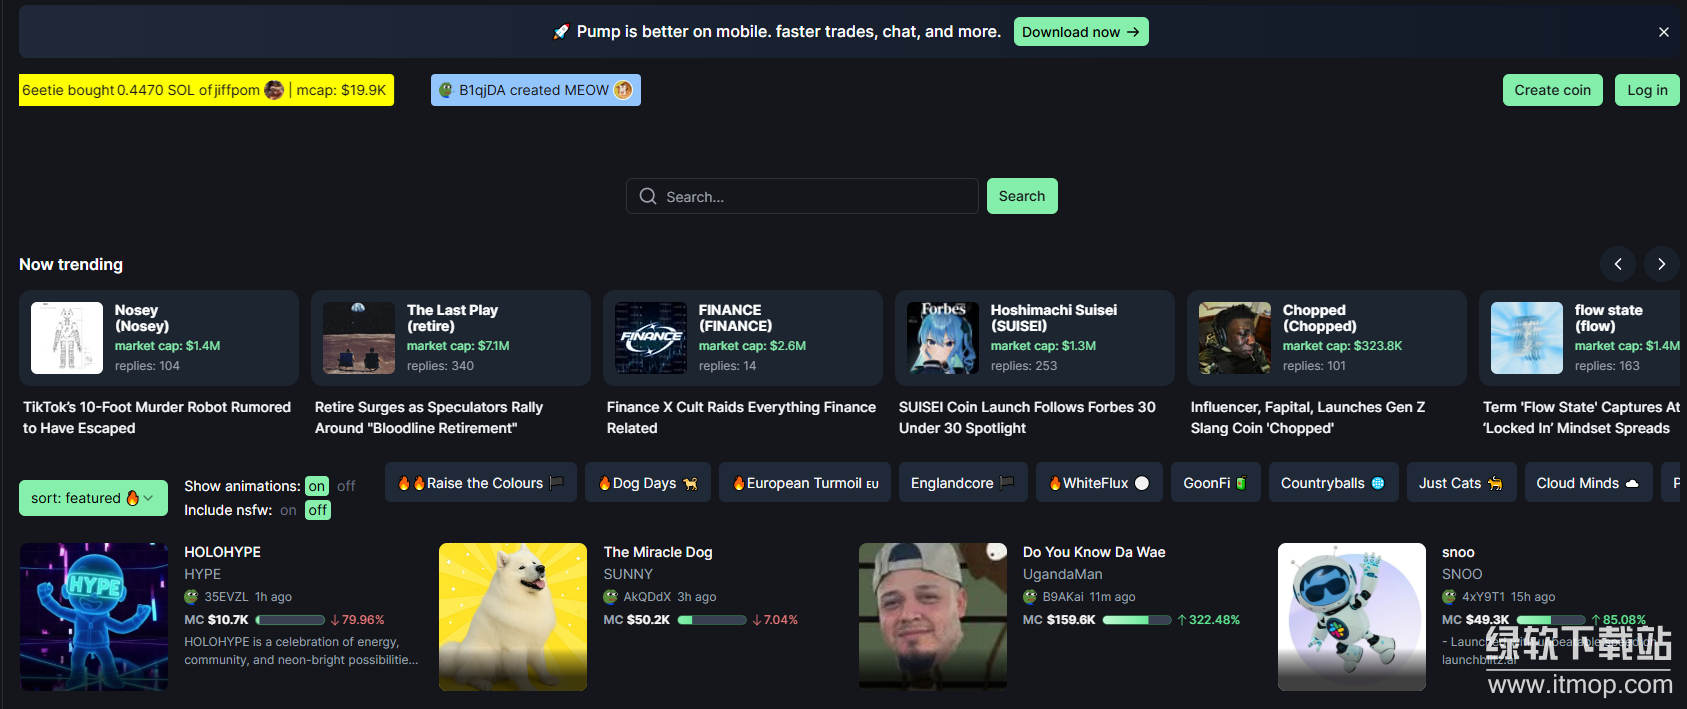
Task: Turn show animations off
Action: [x=346, y=486]
